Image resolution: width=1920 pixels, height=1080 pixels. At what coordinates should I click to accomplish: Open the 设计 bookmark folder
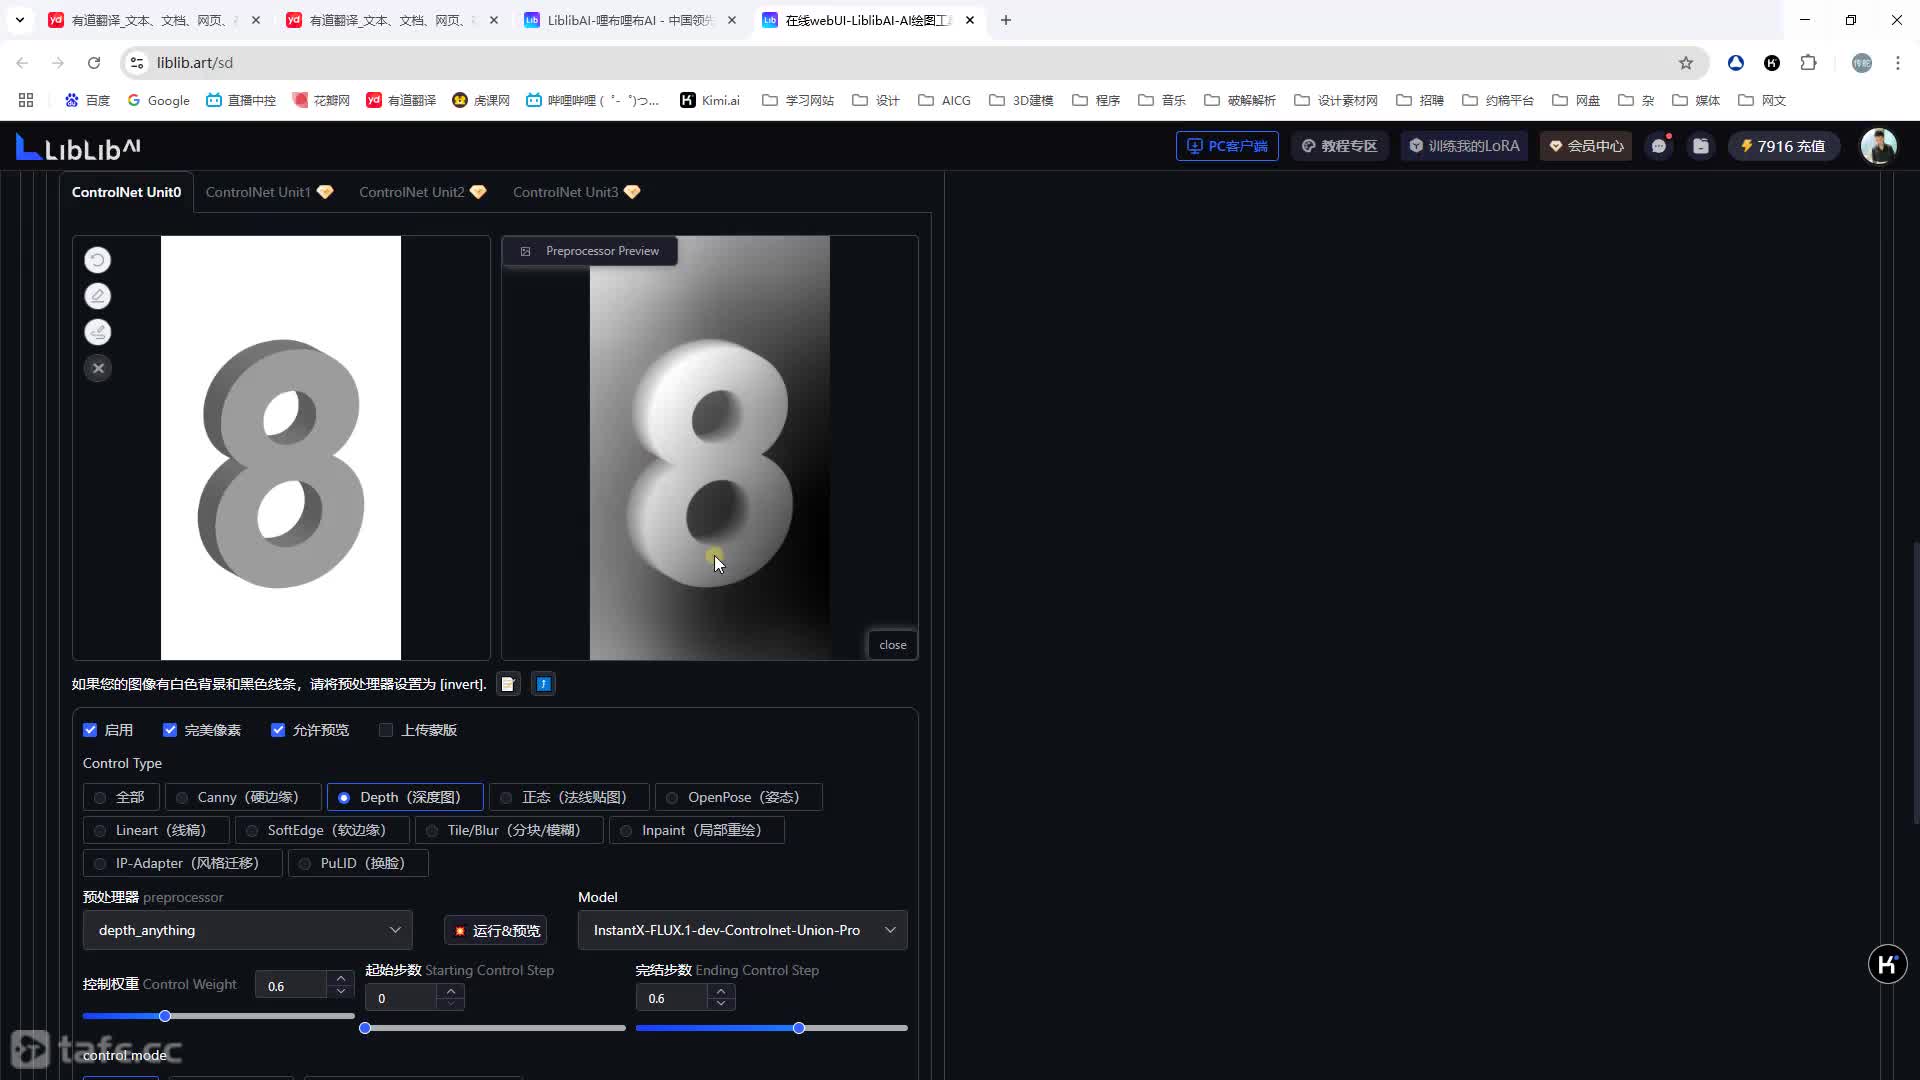tap(875, 100)
